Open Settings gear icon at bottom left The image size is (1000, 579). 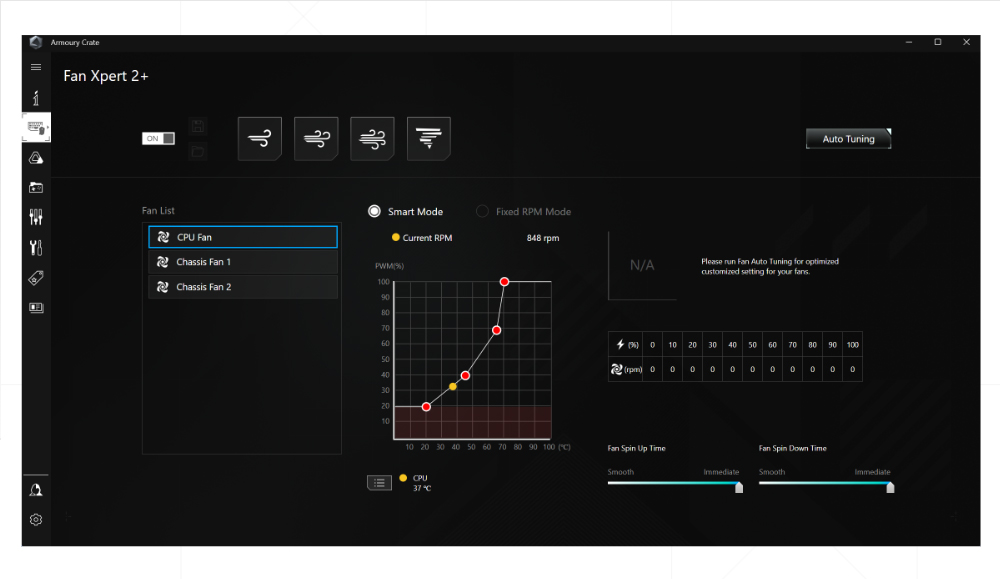[36, 519]
